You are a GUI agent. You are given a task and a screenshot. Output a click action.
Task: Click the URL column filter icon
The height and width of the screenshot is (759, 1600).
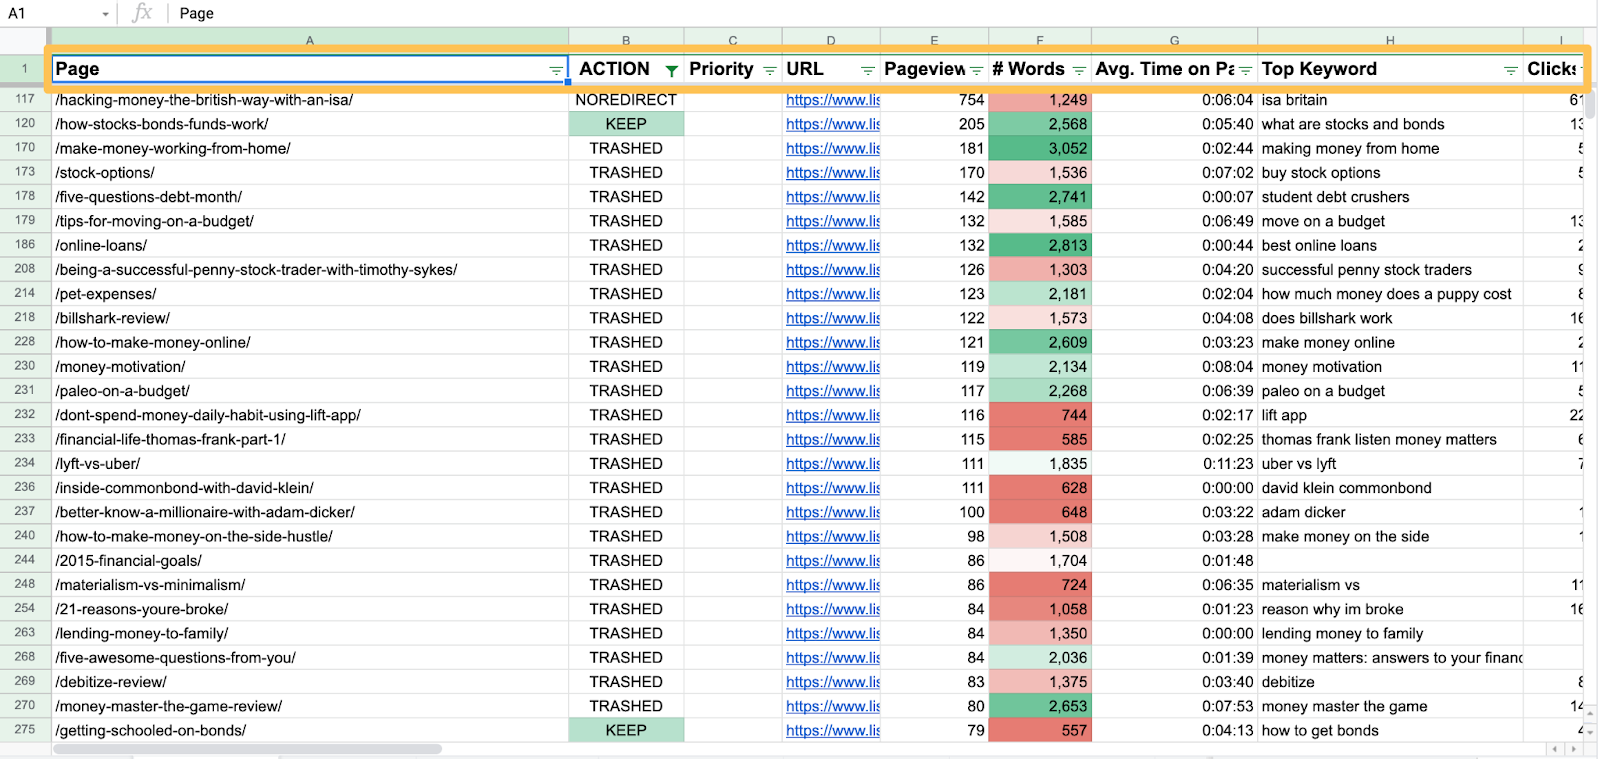[x=867, y=70]
